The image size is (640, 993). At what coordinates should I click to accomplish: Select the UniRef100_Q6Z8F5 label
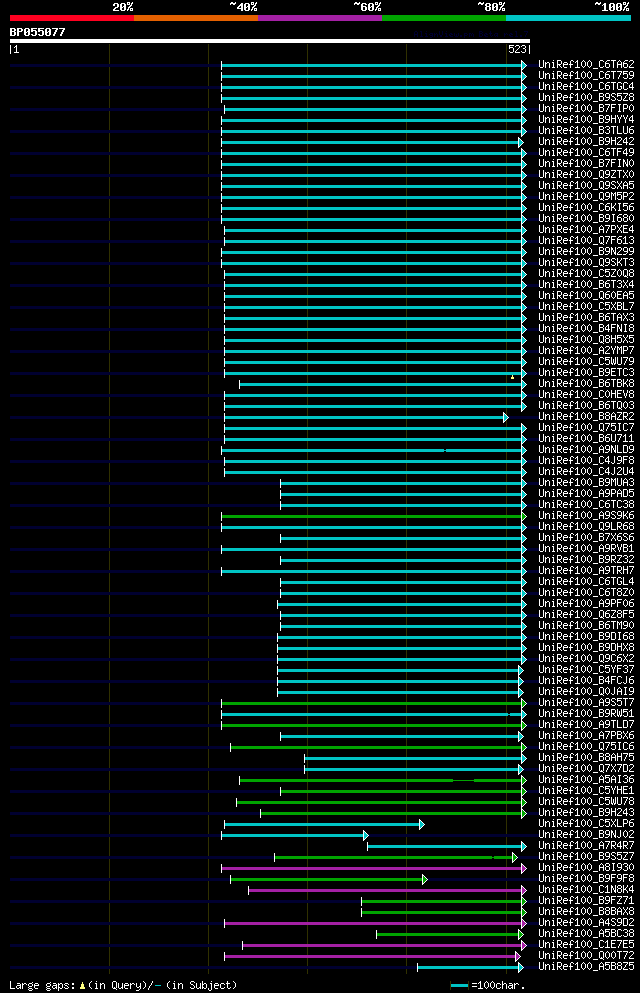(x=586, y=615)
